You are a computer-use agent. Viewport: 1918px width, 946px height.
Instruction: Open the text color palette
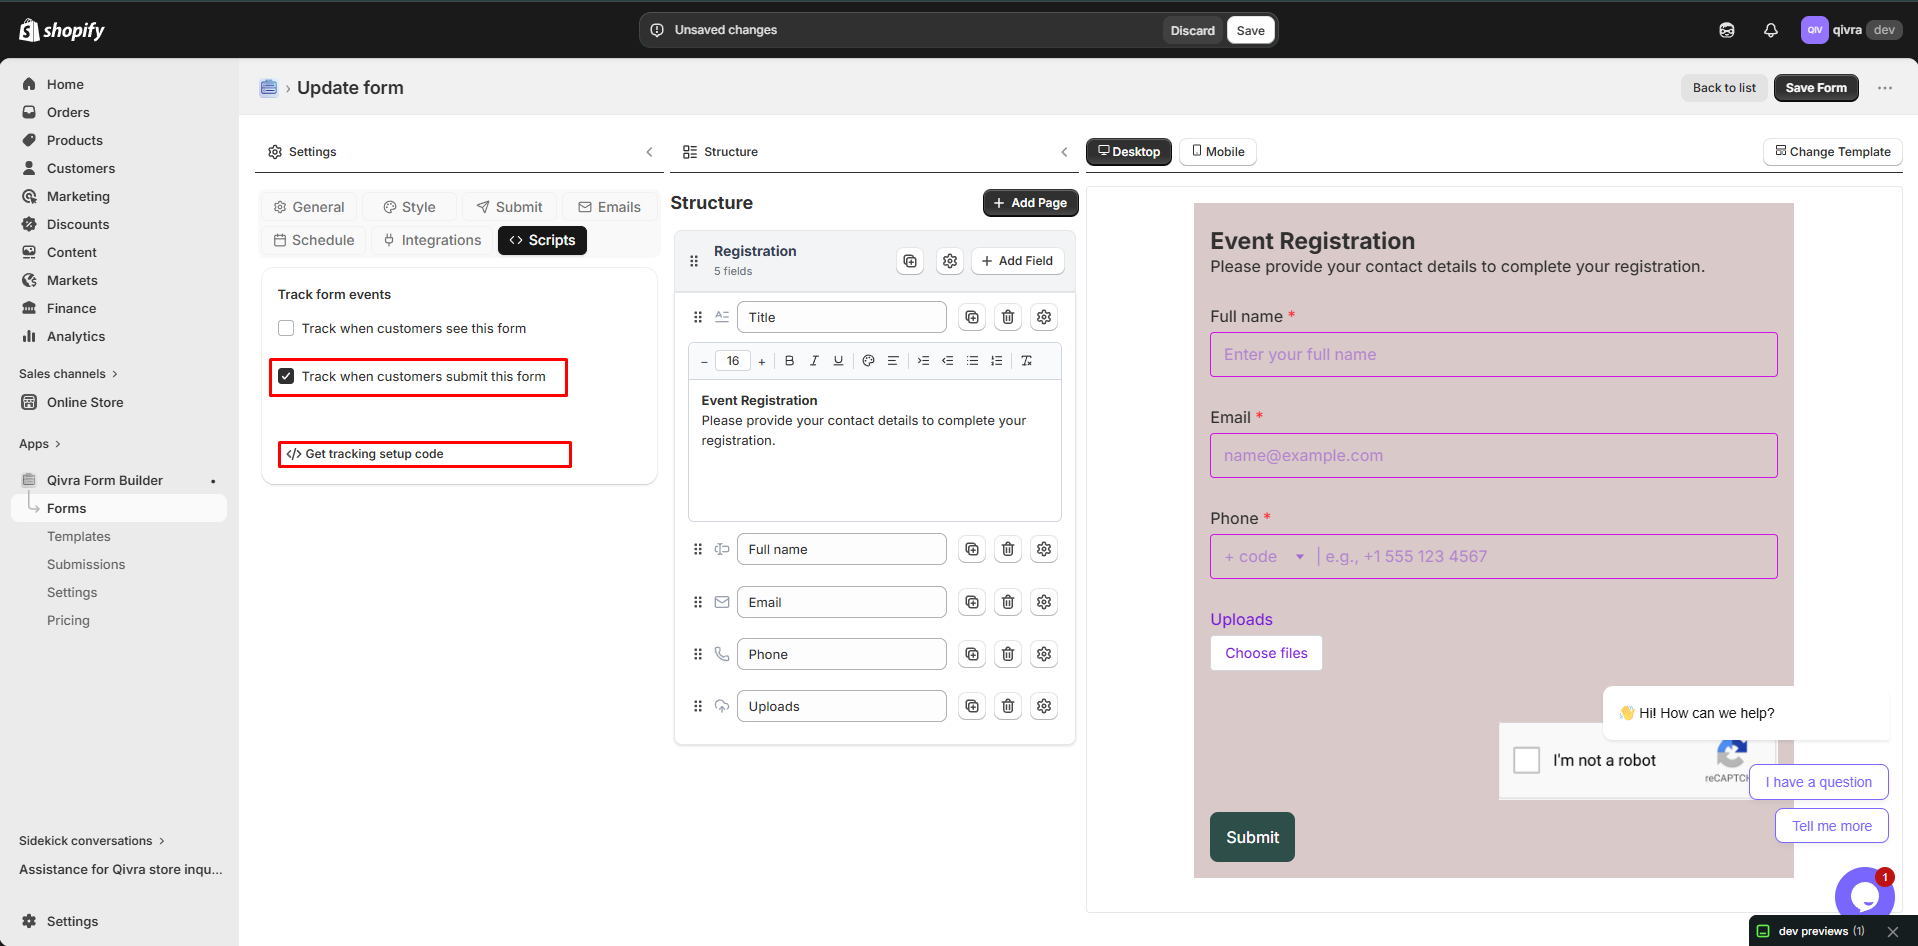tap(868, 361)
